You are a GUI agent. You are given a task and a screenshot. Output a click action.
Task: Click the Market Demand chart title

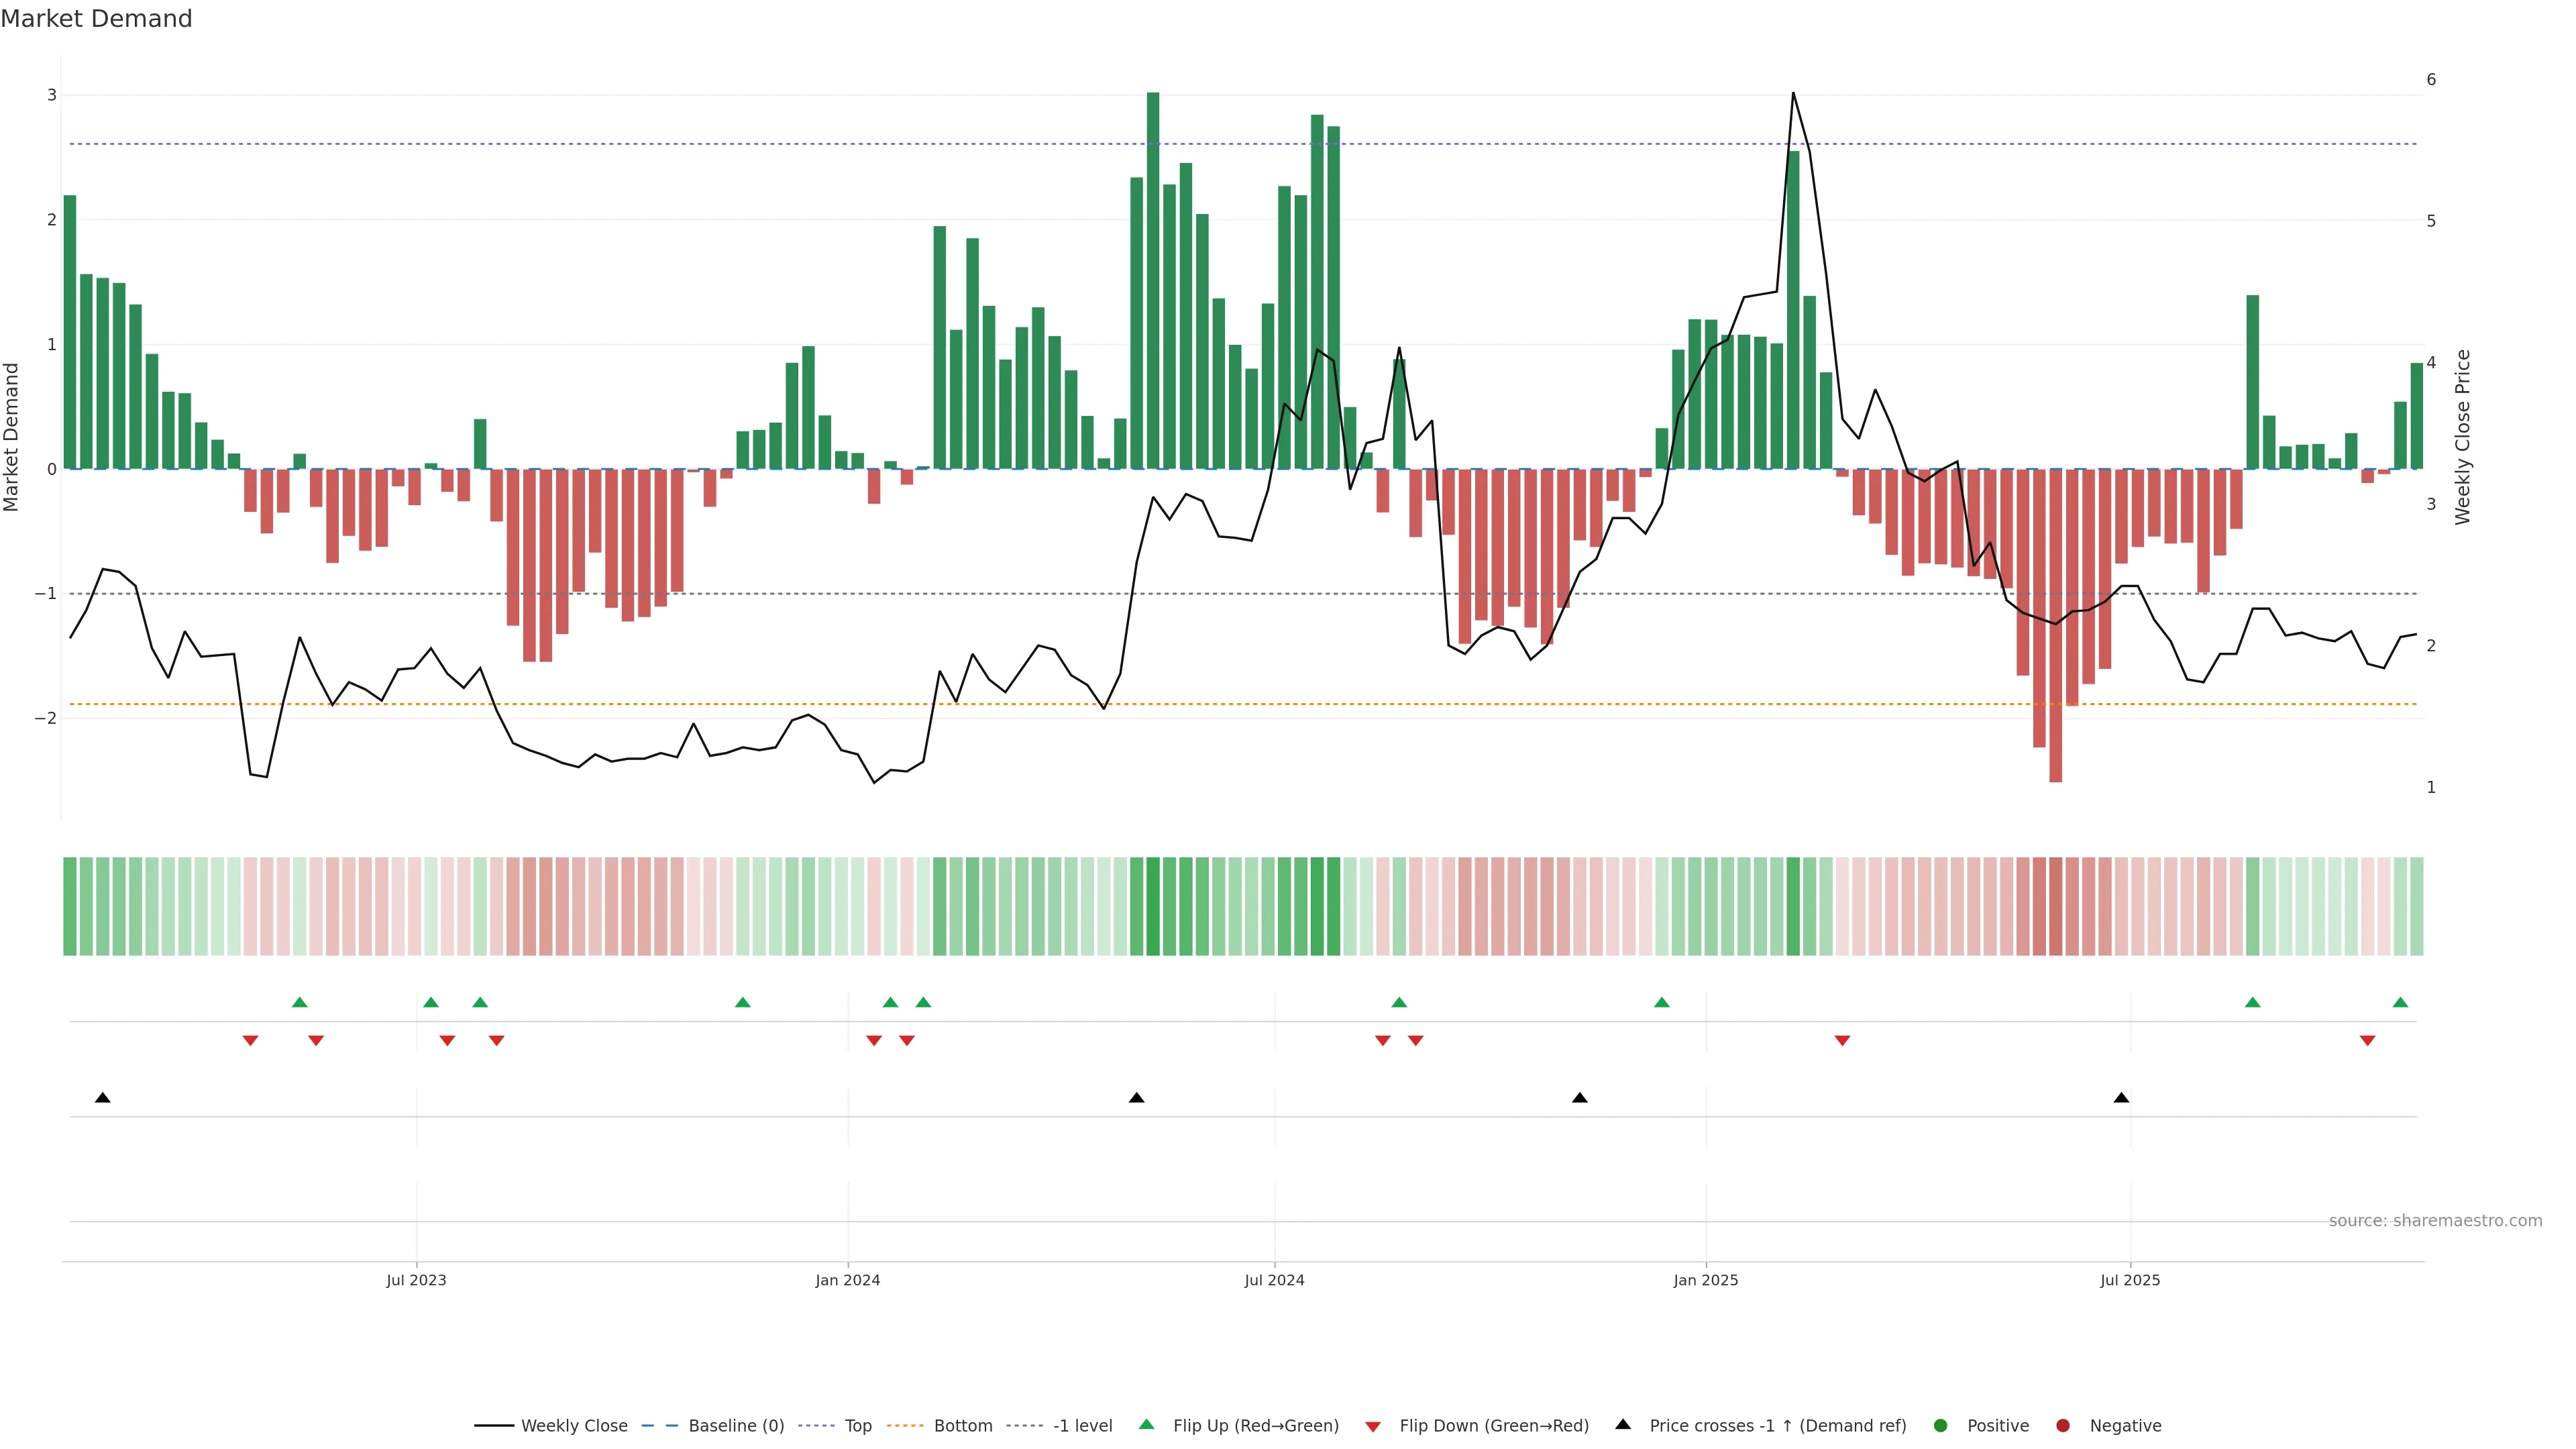click(96, 19)
